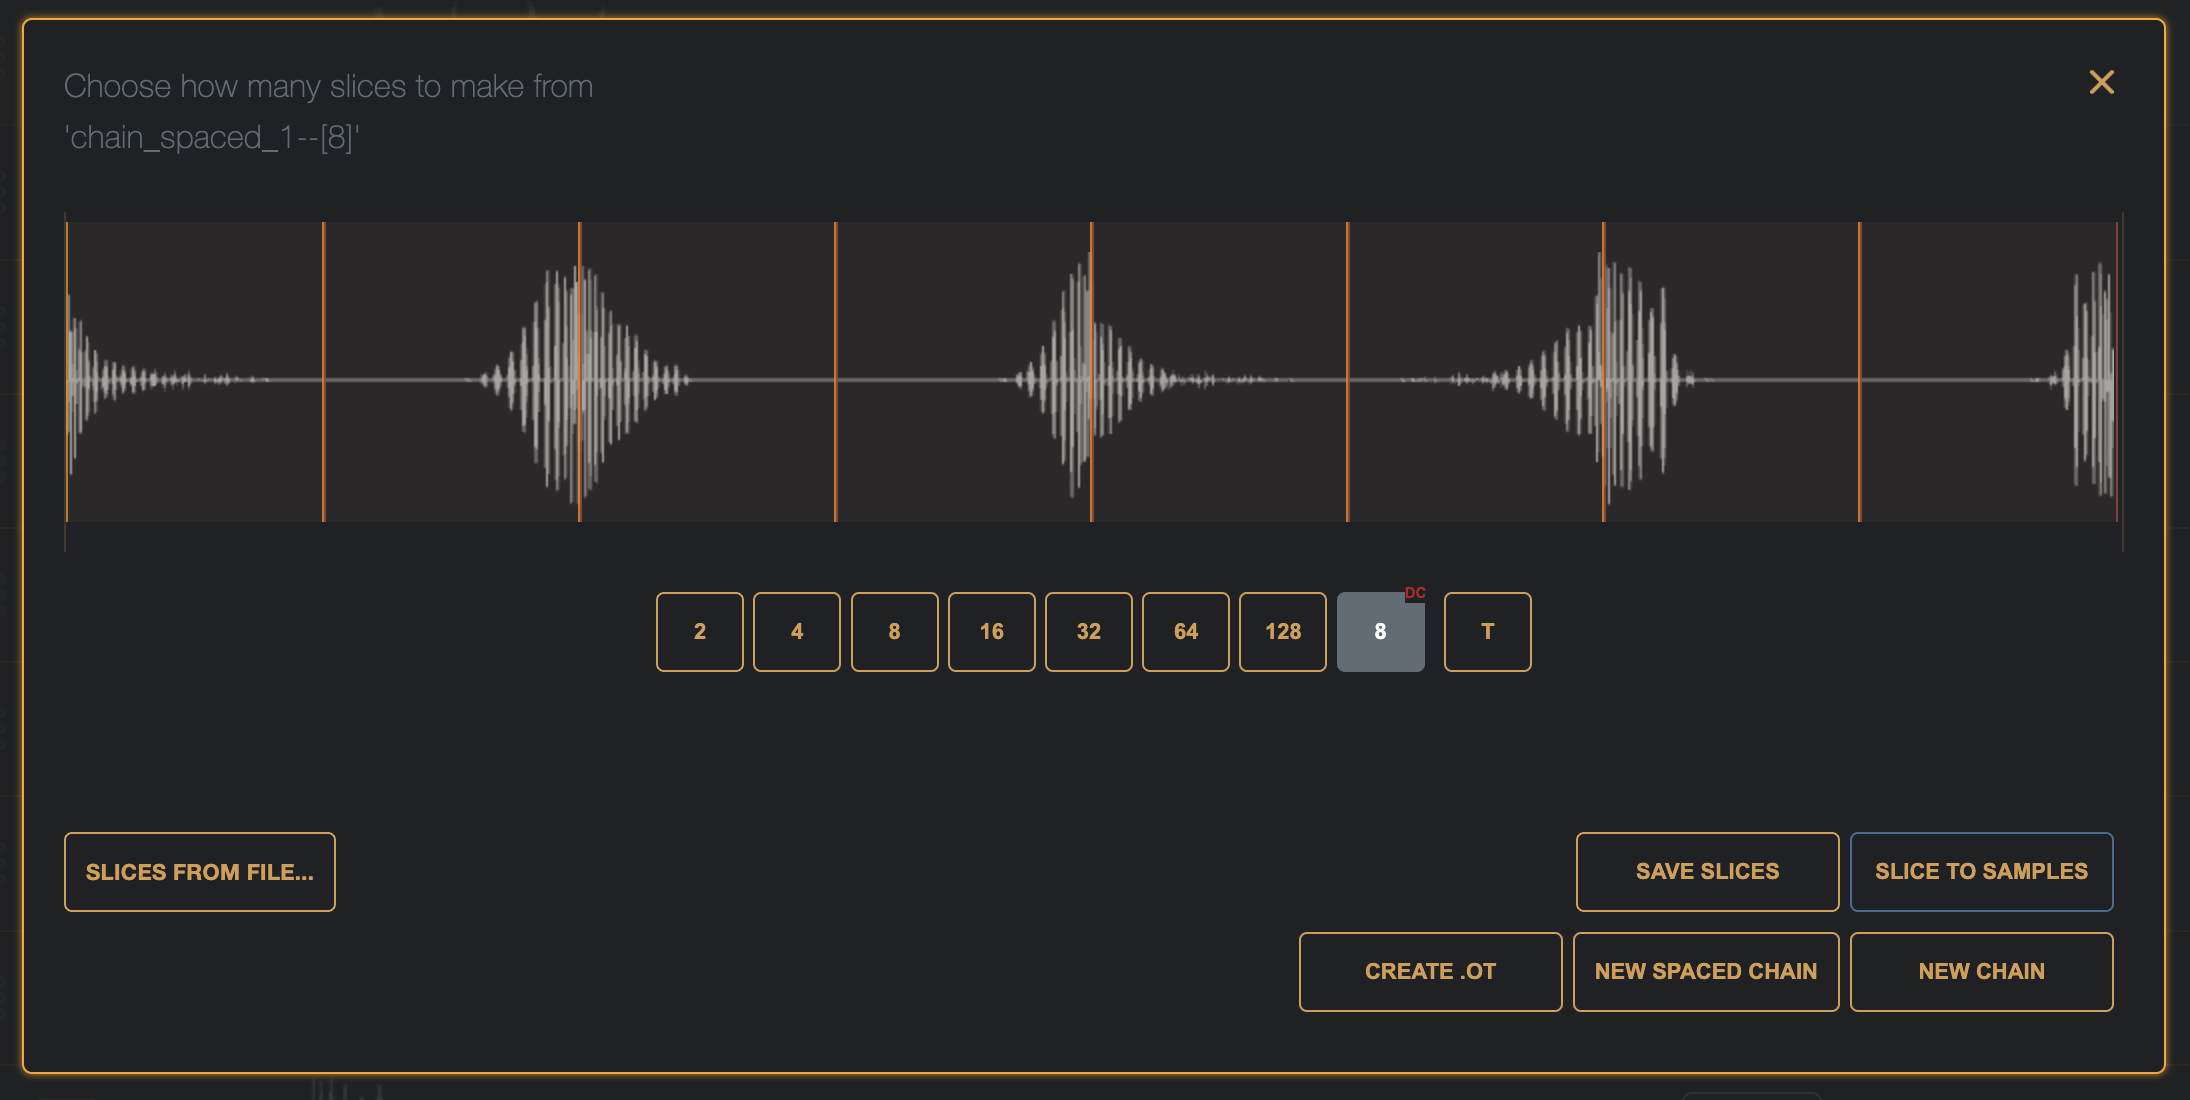Select 4 slices option
Image resolution: width=2190 pixels, height=1100 pixels.
[796, 631]
